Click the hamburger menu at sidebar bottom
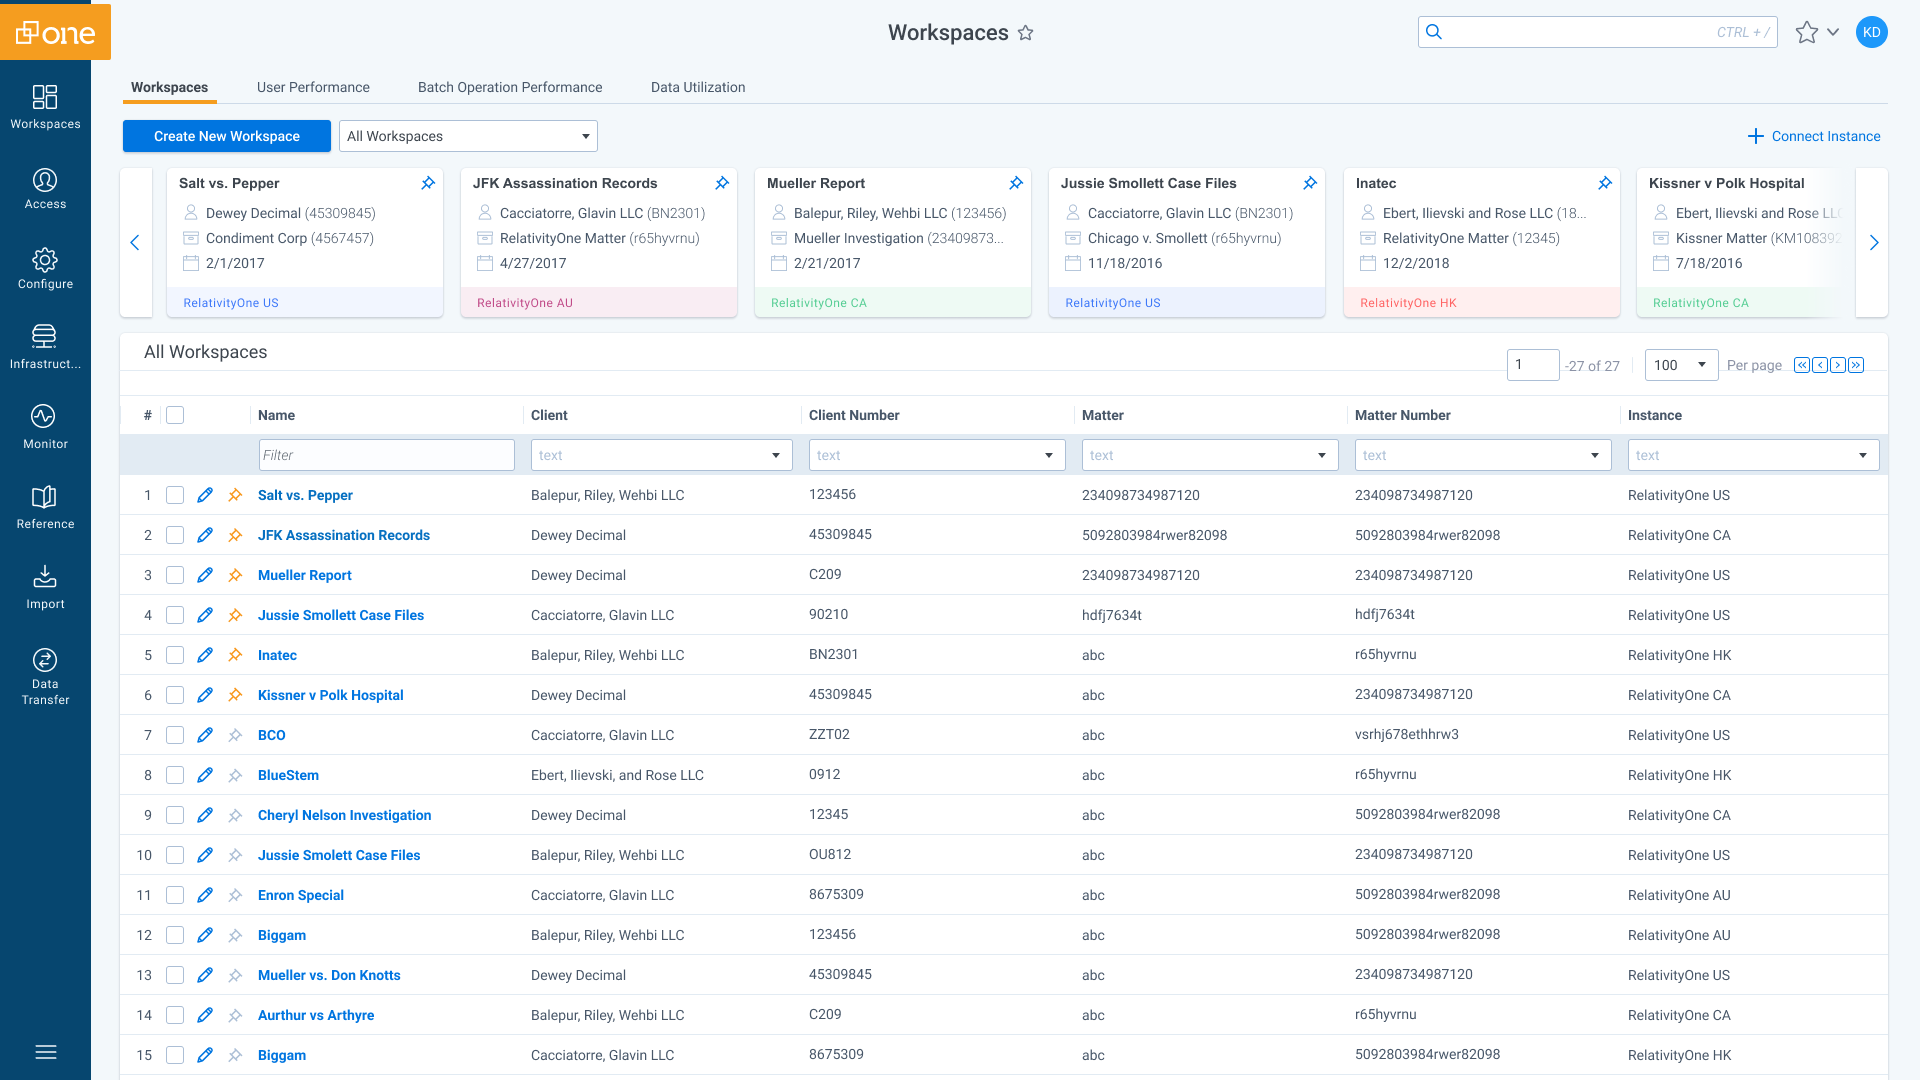The image size is (1920, 1080). tap(45, 1052)
